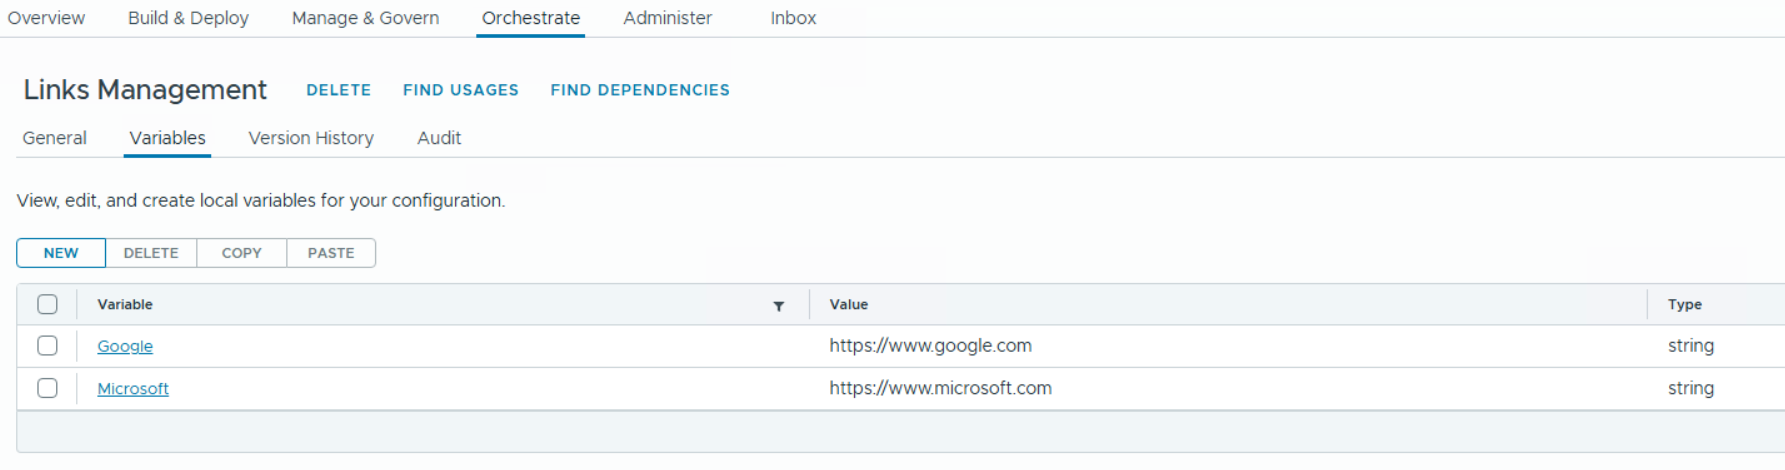The image size is (1785, 470).
Task: Create a variable with the NEW button
Action: pyautogui.click(x=61, y=253)
